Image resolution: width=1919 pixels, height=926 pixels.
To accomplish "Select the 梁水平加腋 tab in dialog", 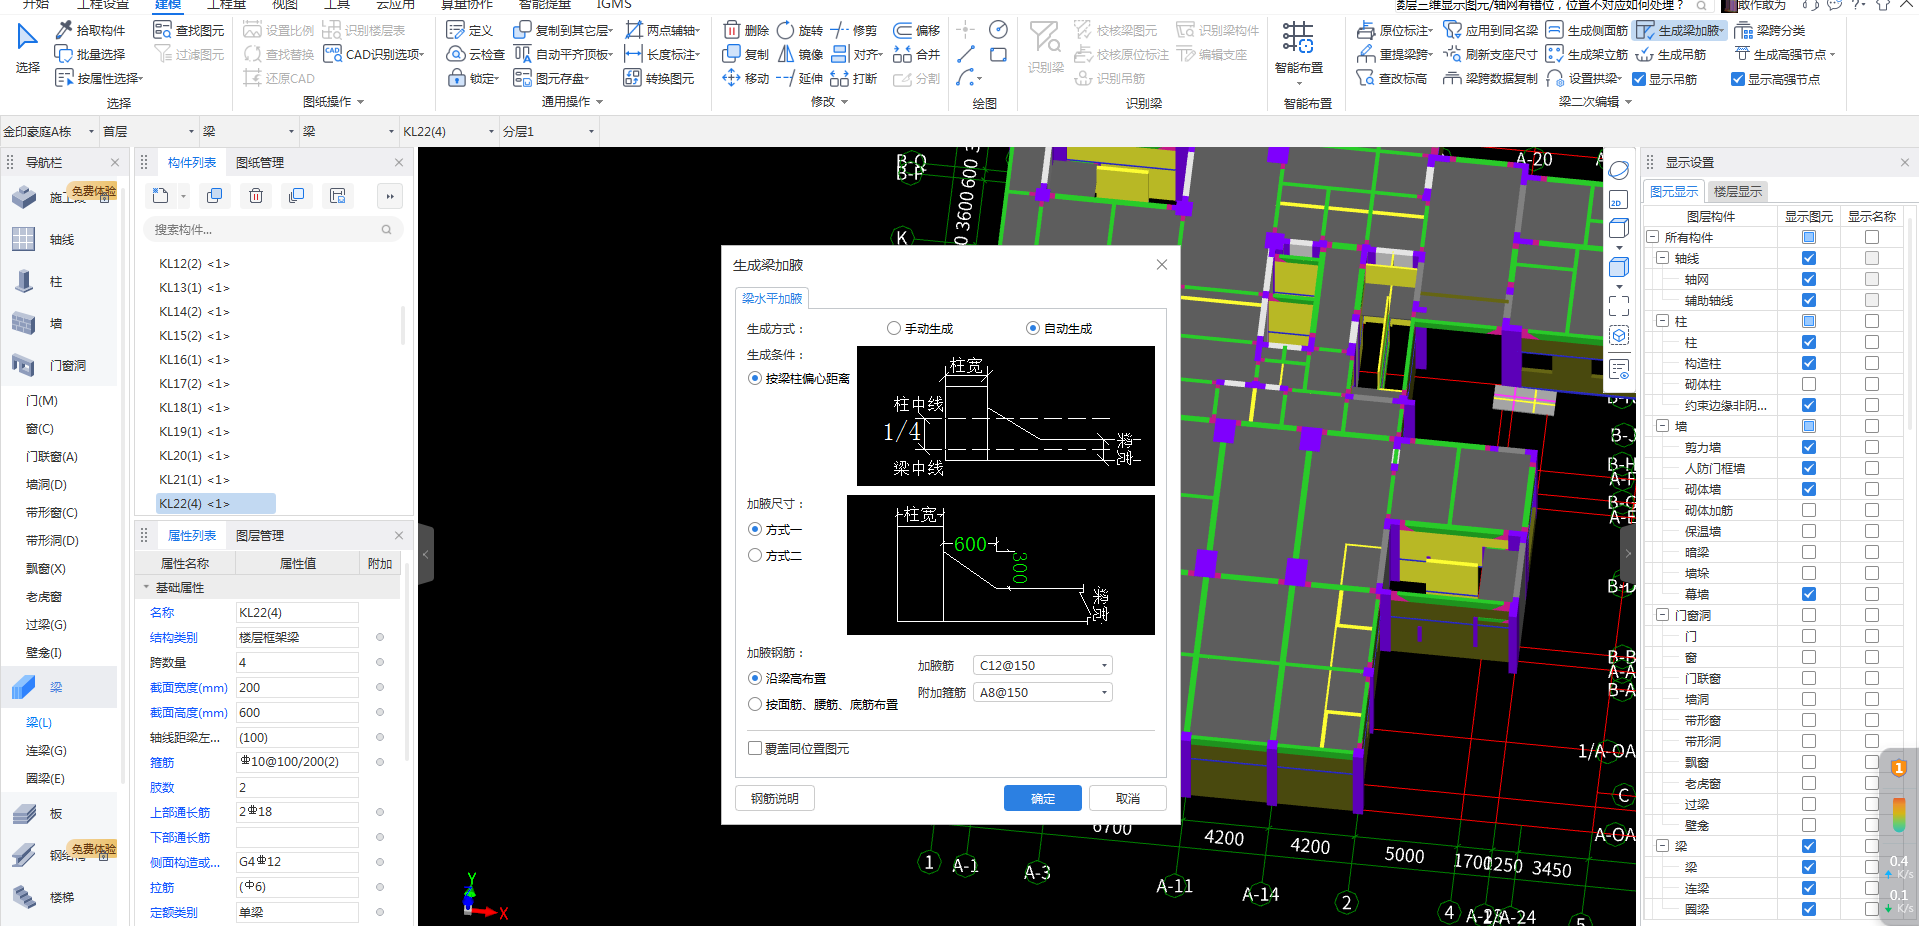I will 772,298.
